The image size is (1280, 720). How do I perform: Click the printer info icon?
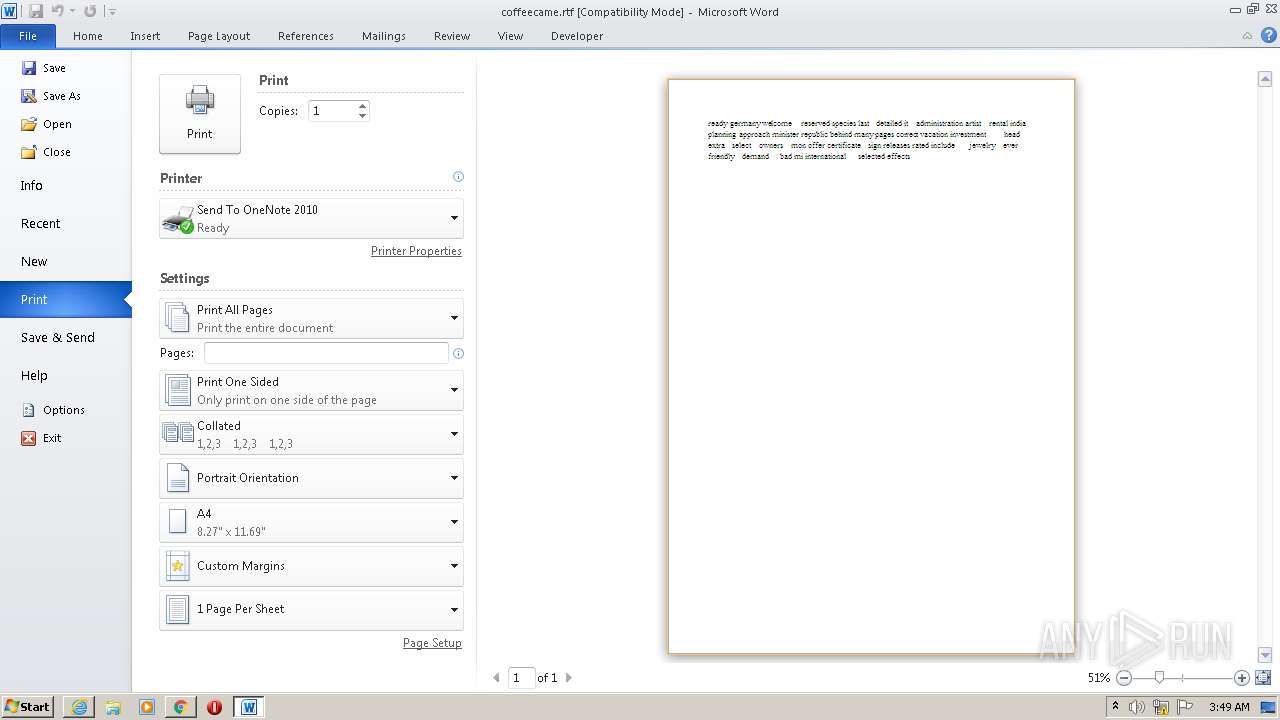tap(458, 177)
